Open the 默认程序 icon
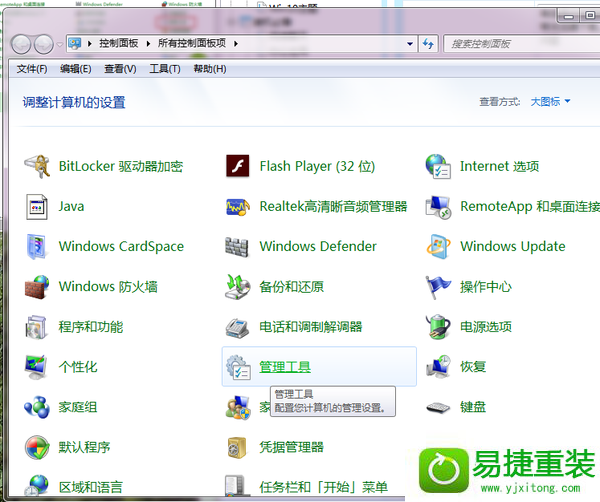The image size is (600, 502). coord(37,447)
